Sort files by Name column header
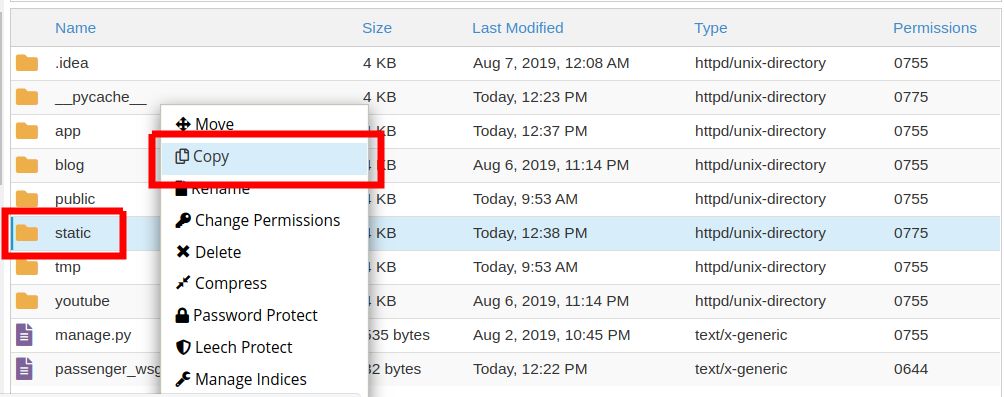The width and height of the screenshot is (1004, 397). (76, 28)
